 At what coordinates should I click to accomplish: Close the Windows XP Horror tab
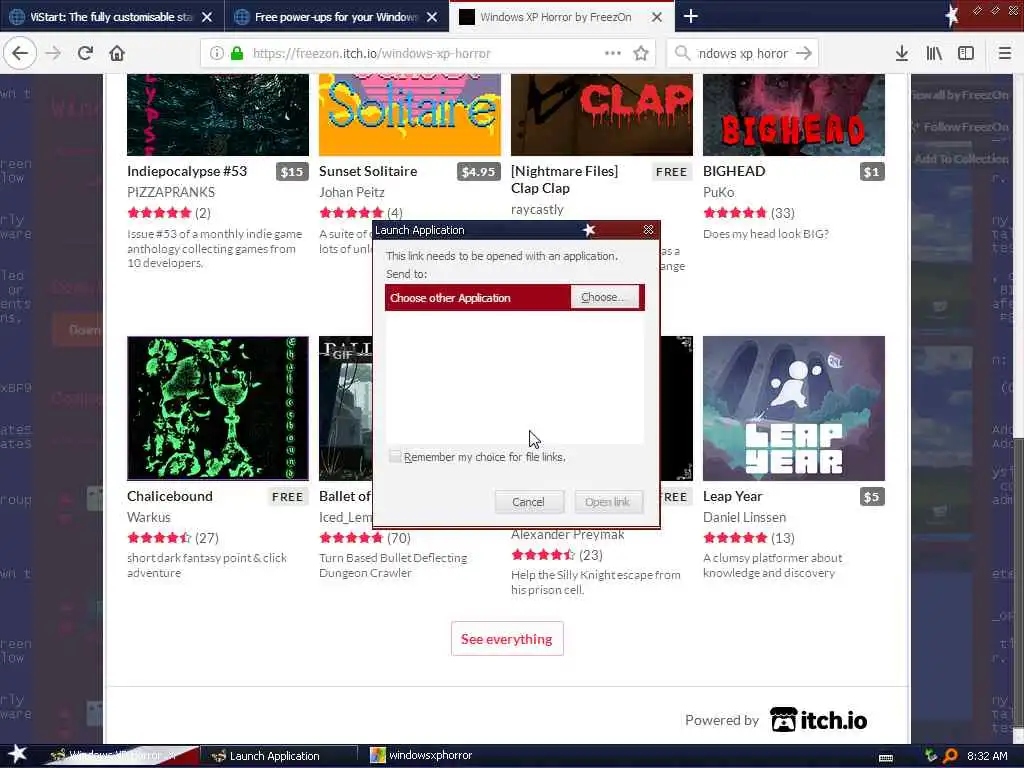pyautogui.click(x=657, y=17)
